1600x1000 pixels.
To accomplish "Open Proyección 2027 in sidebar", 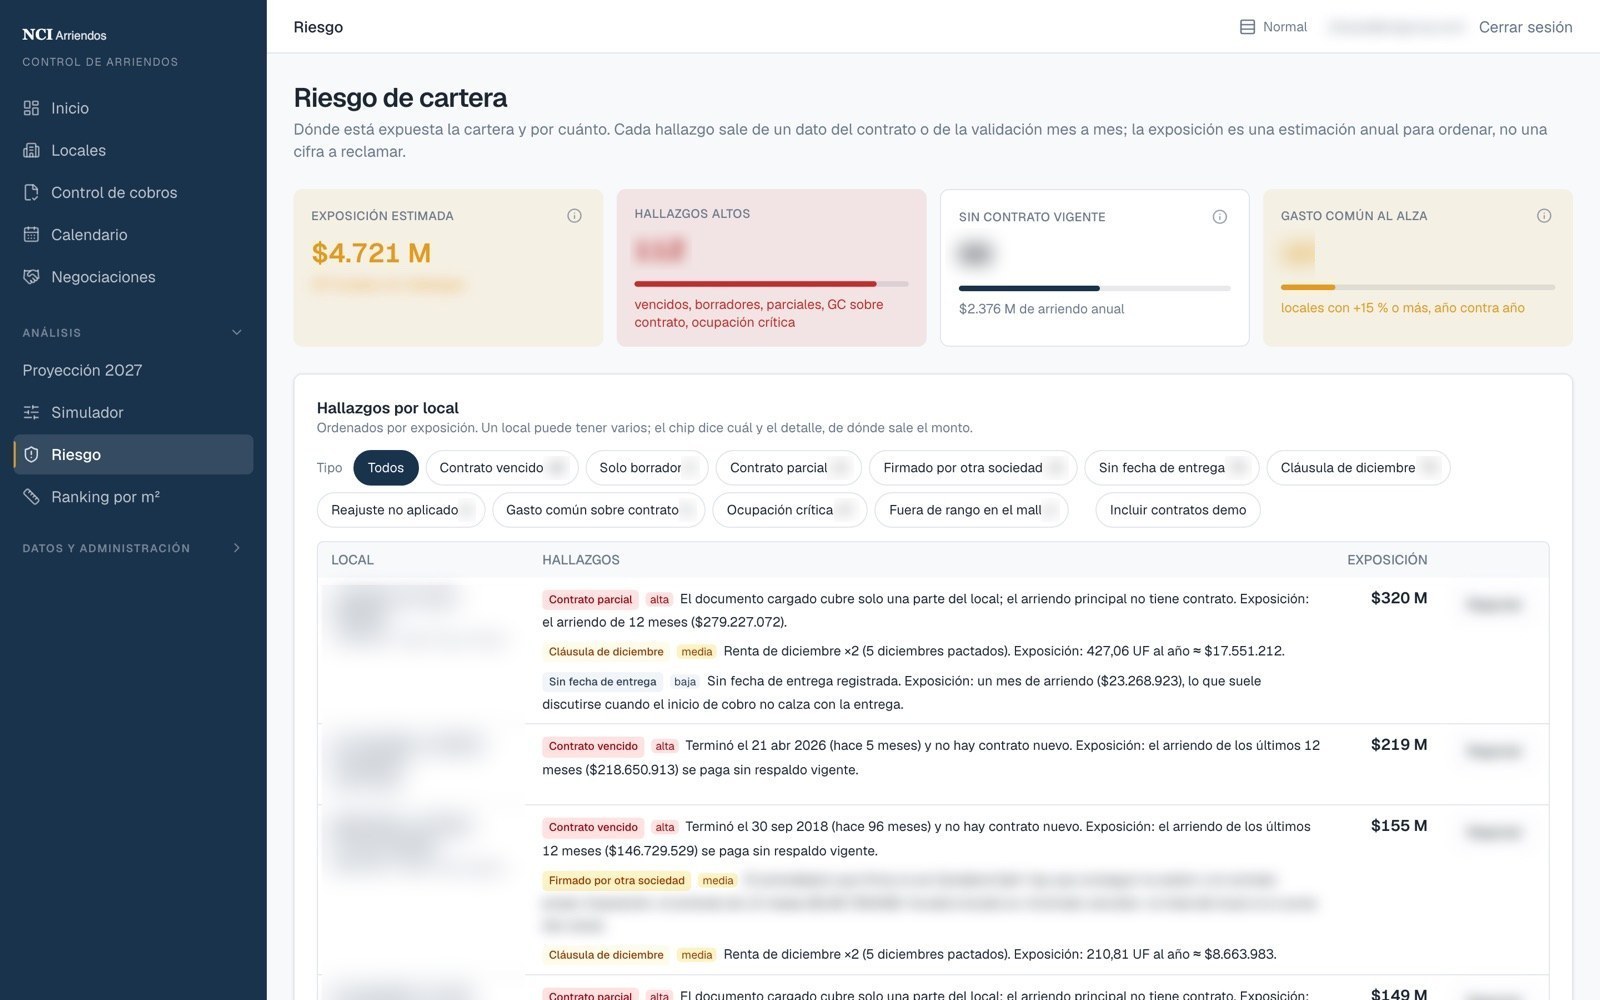I will [x=133, y=370].
